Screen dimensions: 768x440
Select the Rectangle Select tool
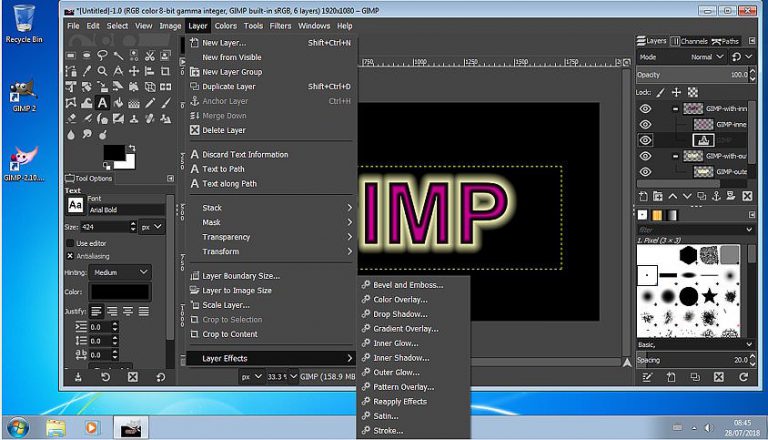71,55
